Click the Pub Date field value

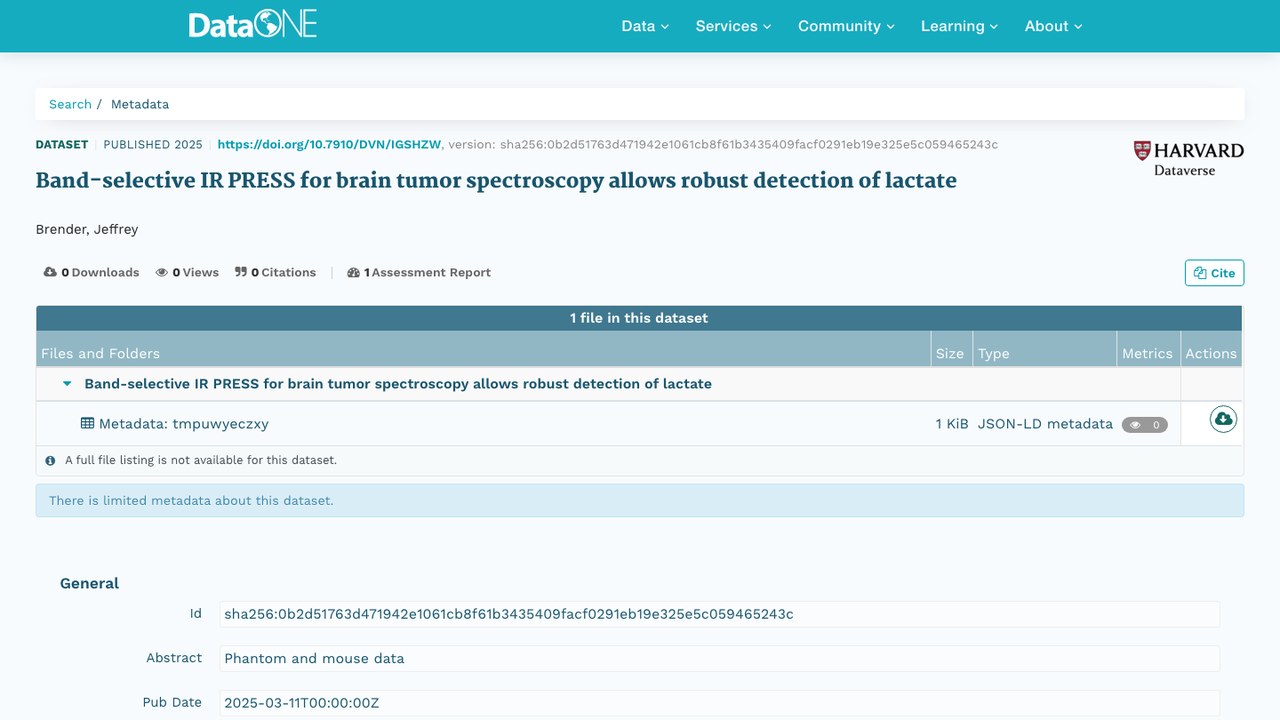(719, 703)
